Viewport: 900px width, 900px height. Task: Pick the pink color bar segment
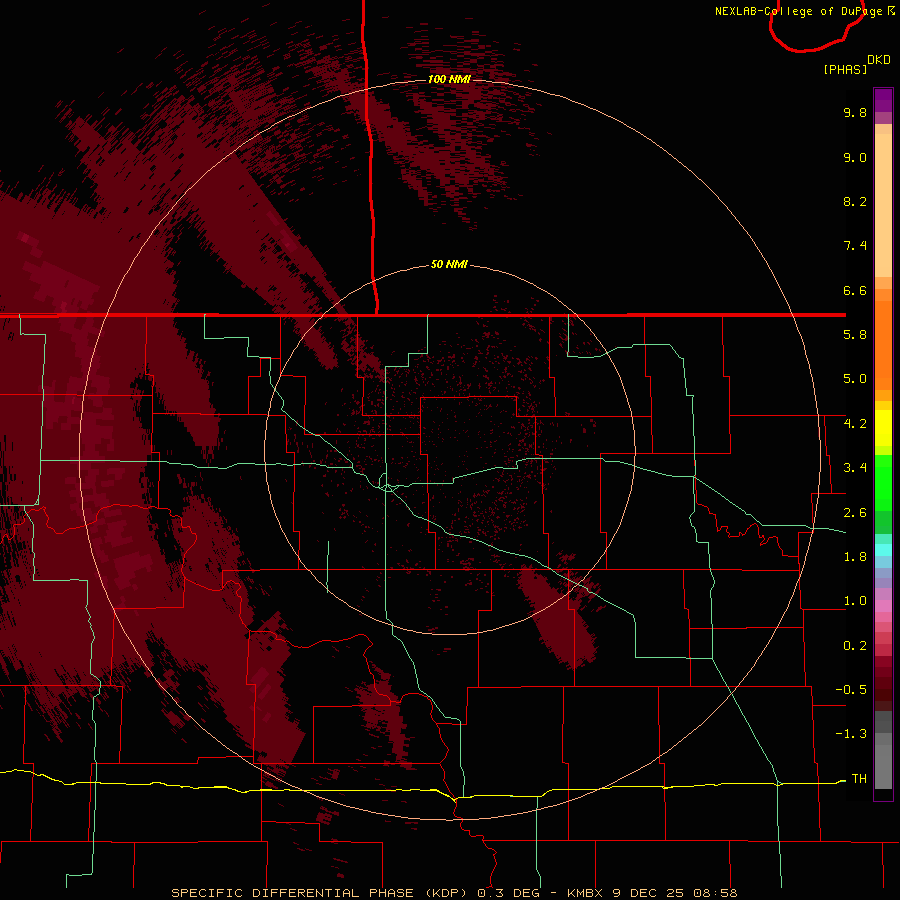point(883,606)
